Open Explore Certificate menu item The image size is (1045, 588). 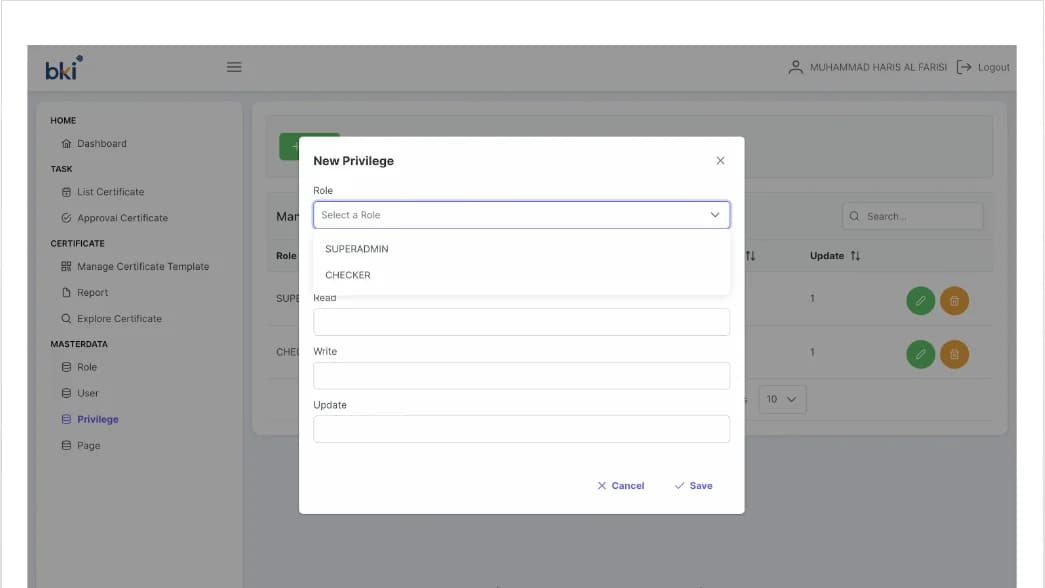[x=119, y=319]
